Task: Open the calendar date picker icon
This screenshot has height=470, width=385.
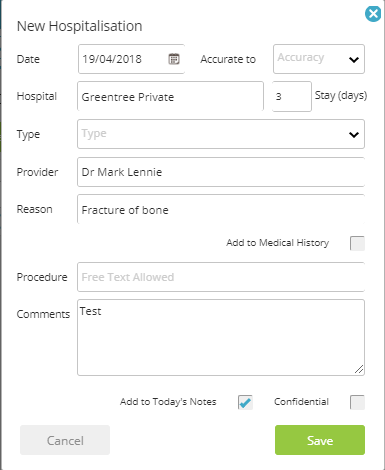Action: 174,59
